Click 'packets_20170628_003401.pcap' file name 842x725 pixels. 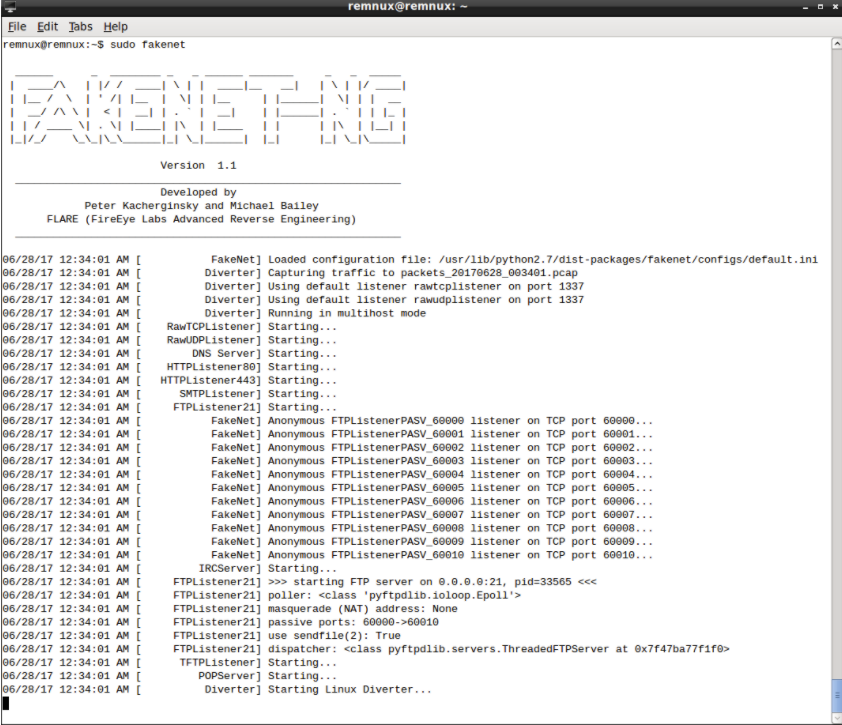point(489,273)
